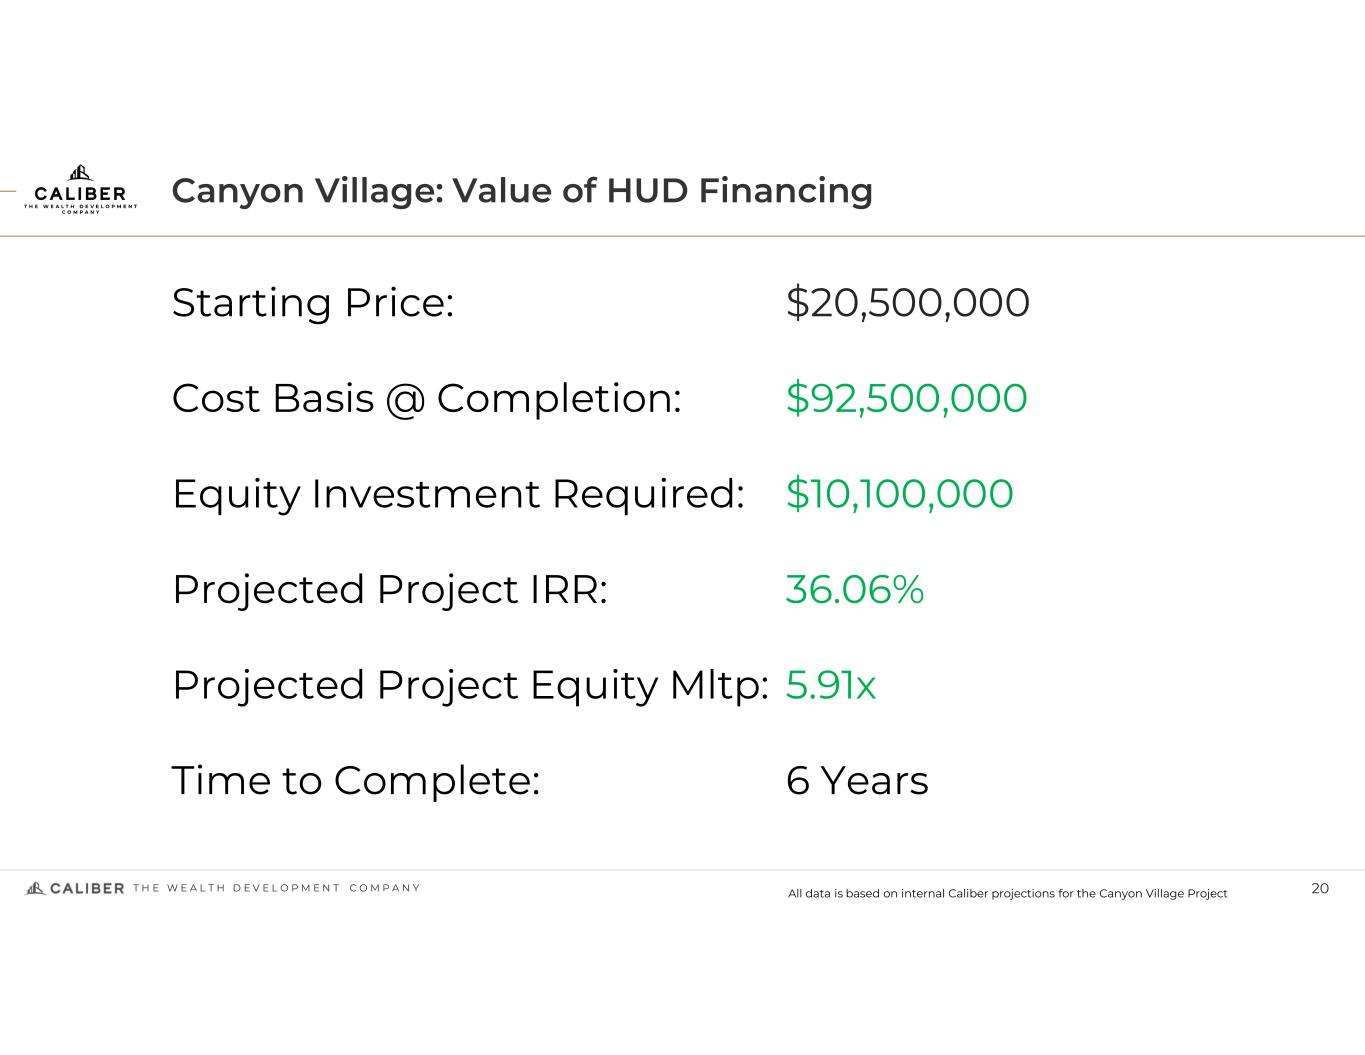Click the 'Time to Complete:' label
The height and width of the screenshot is (1055, 1365).
[356, 780]
